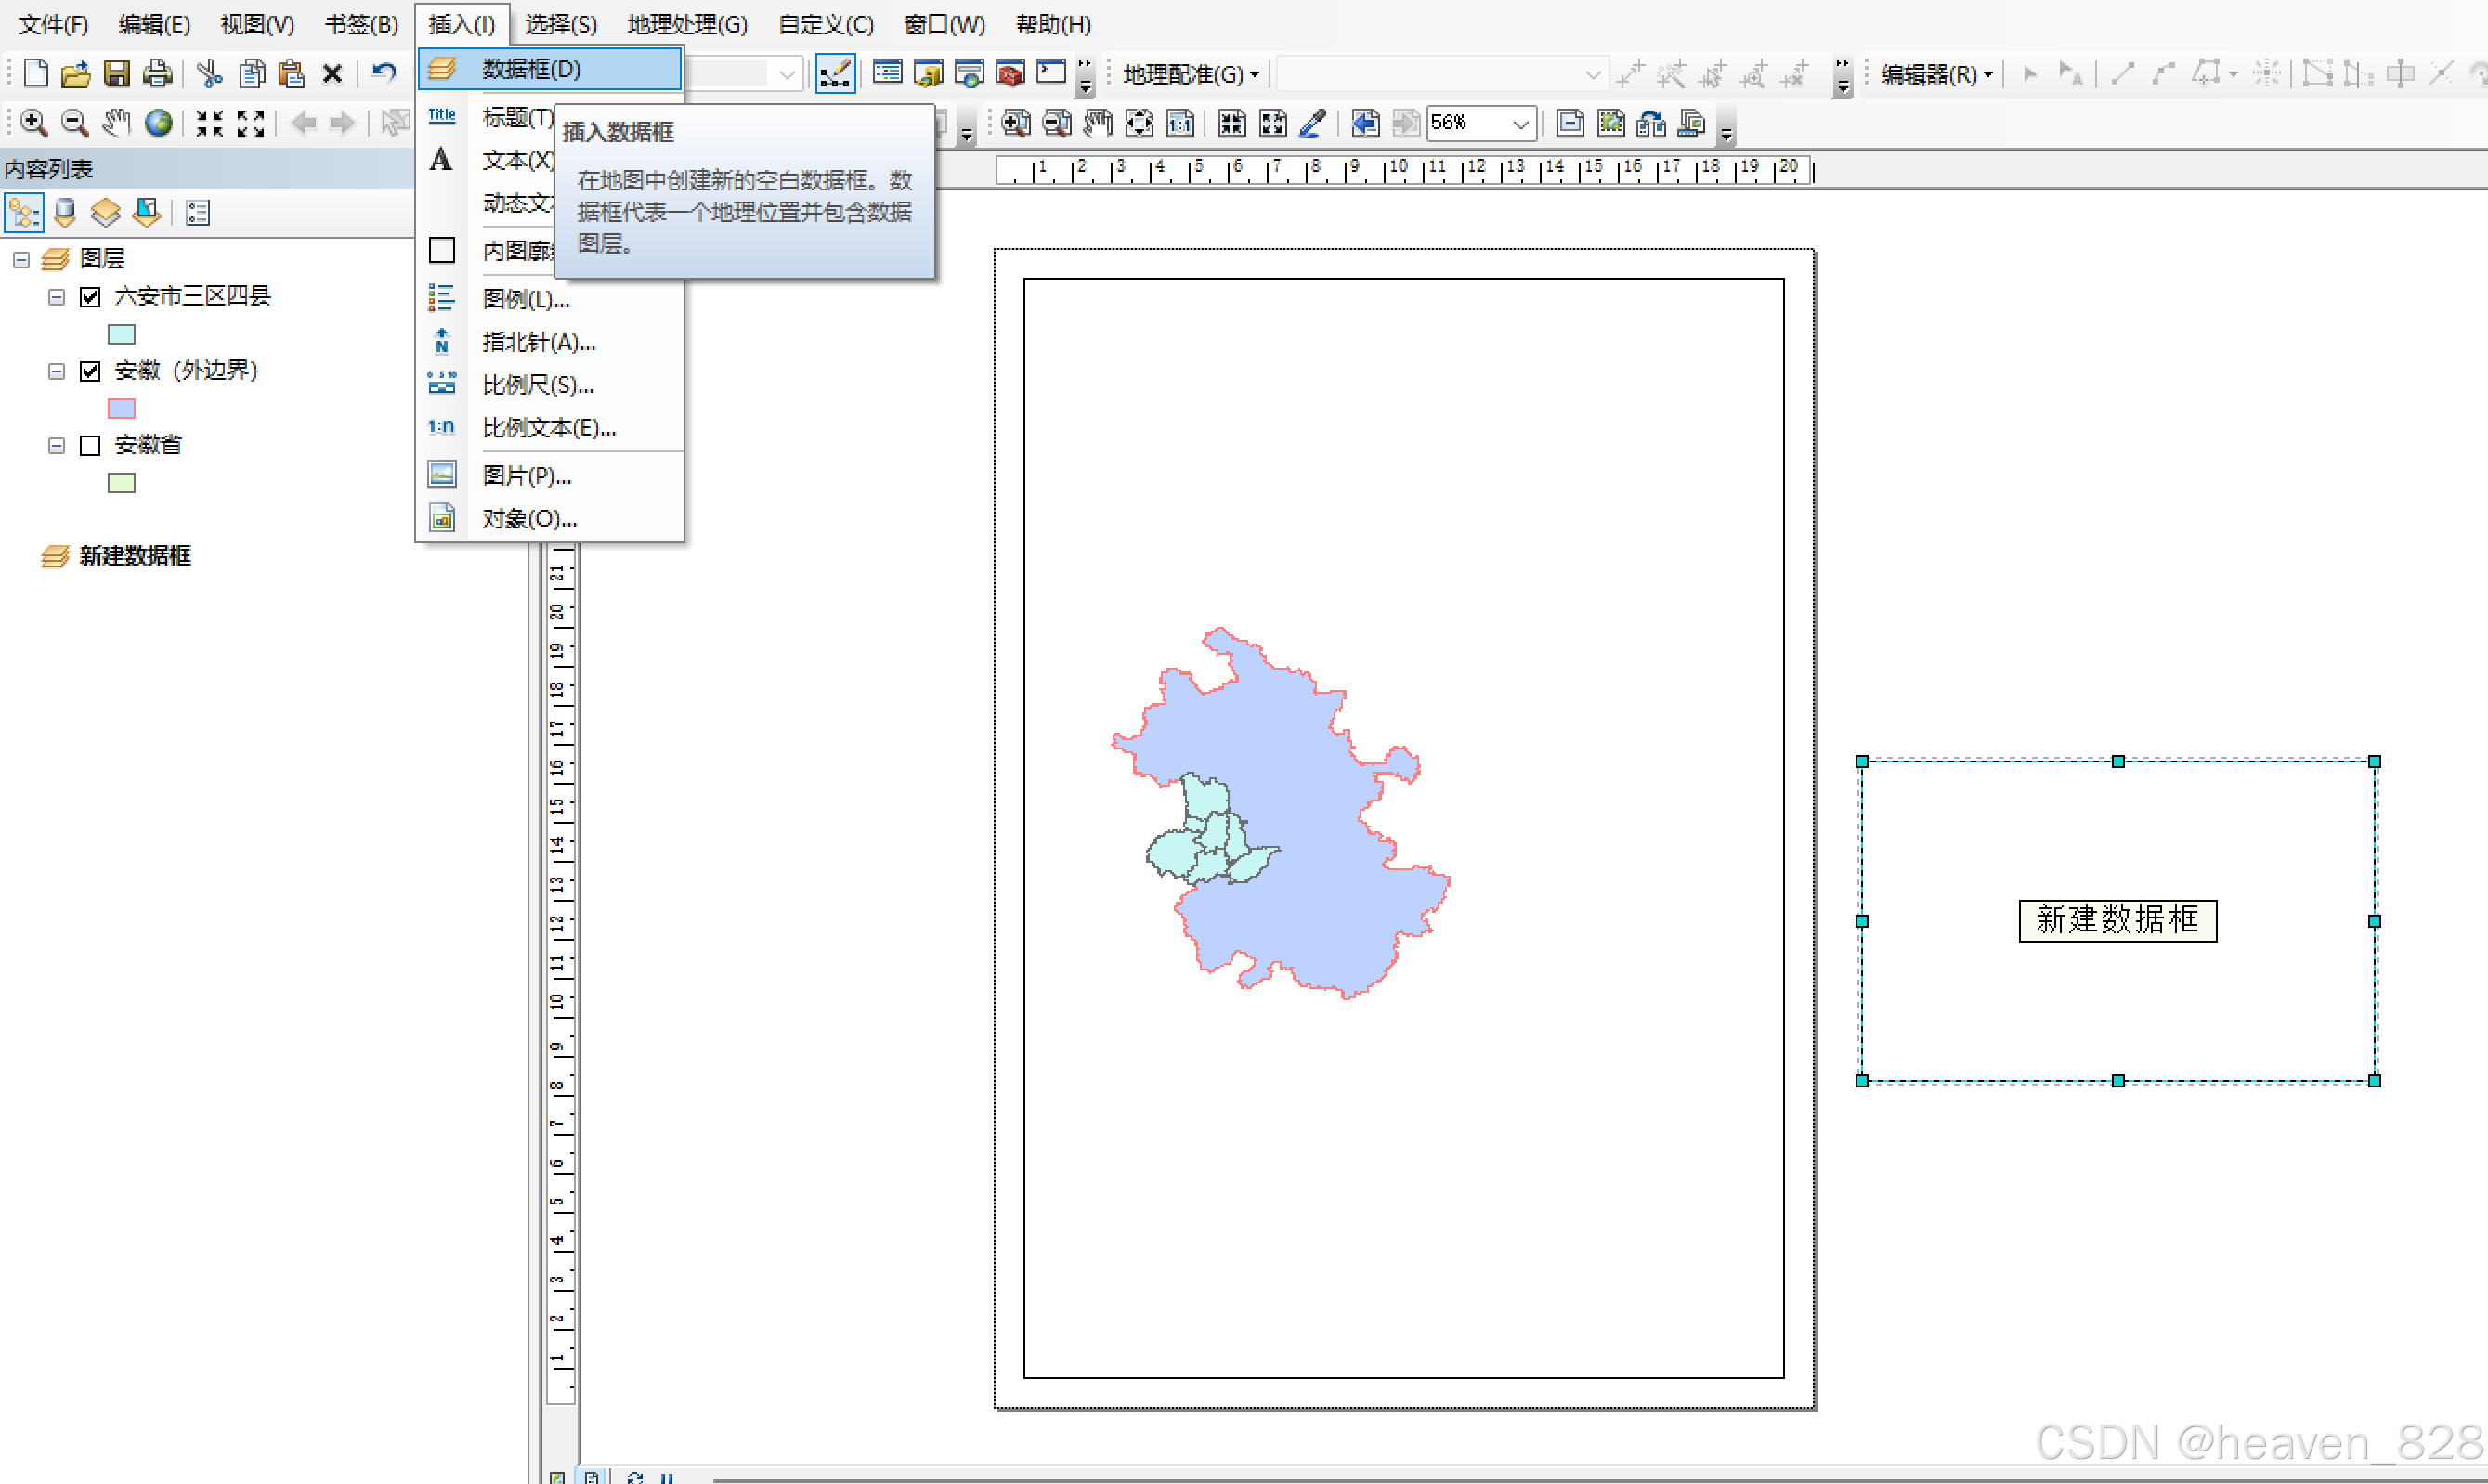Click the Undo arrow icon

384,73
